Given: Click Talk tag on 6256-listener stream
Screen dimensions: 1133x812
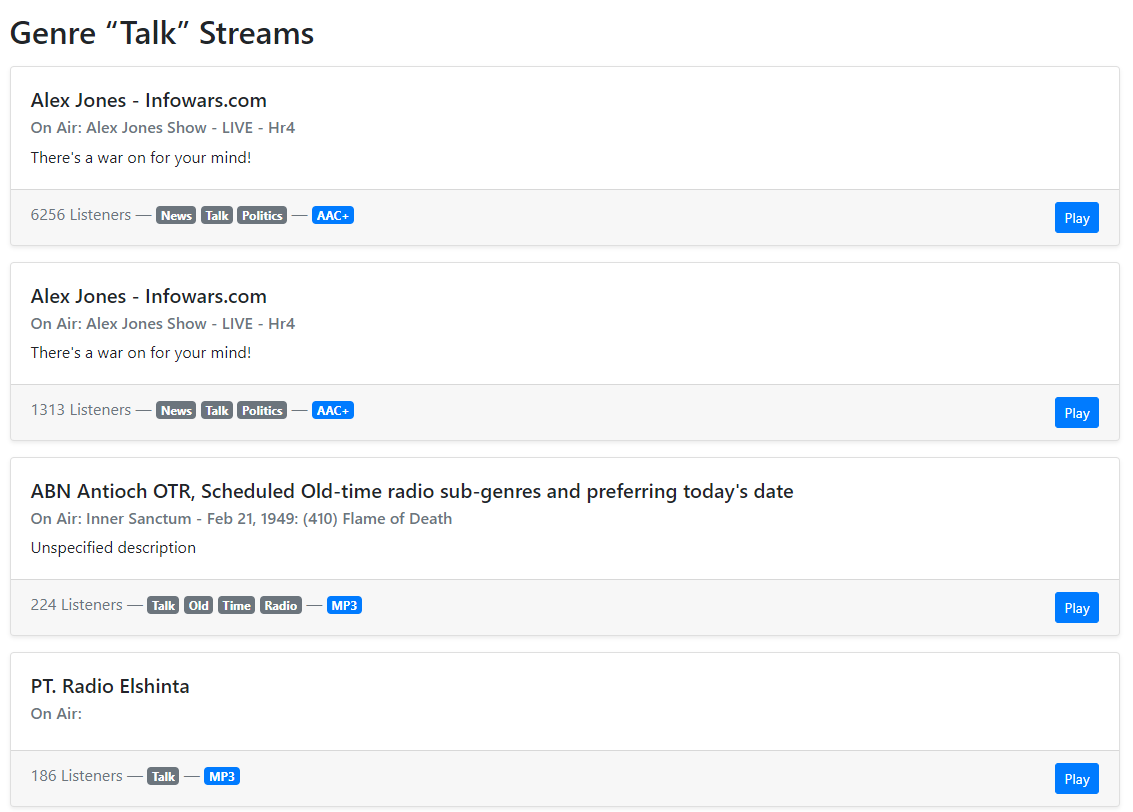Looking at the screenshot, I should pyautogui.click(x=217, y=216).
